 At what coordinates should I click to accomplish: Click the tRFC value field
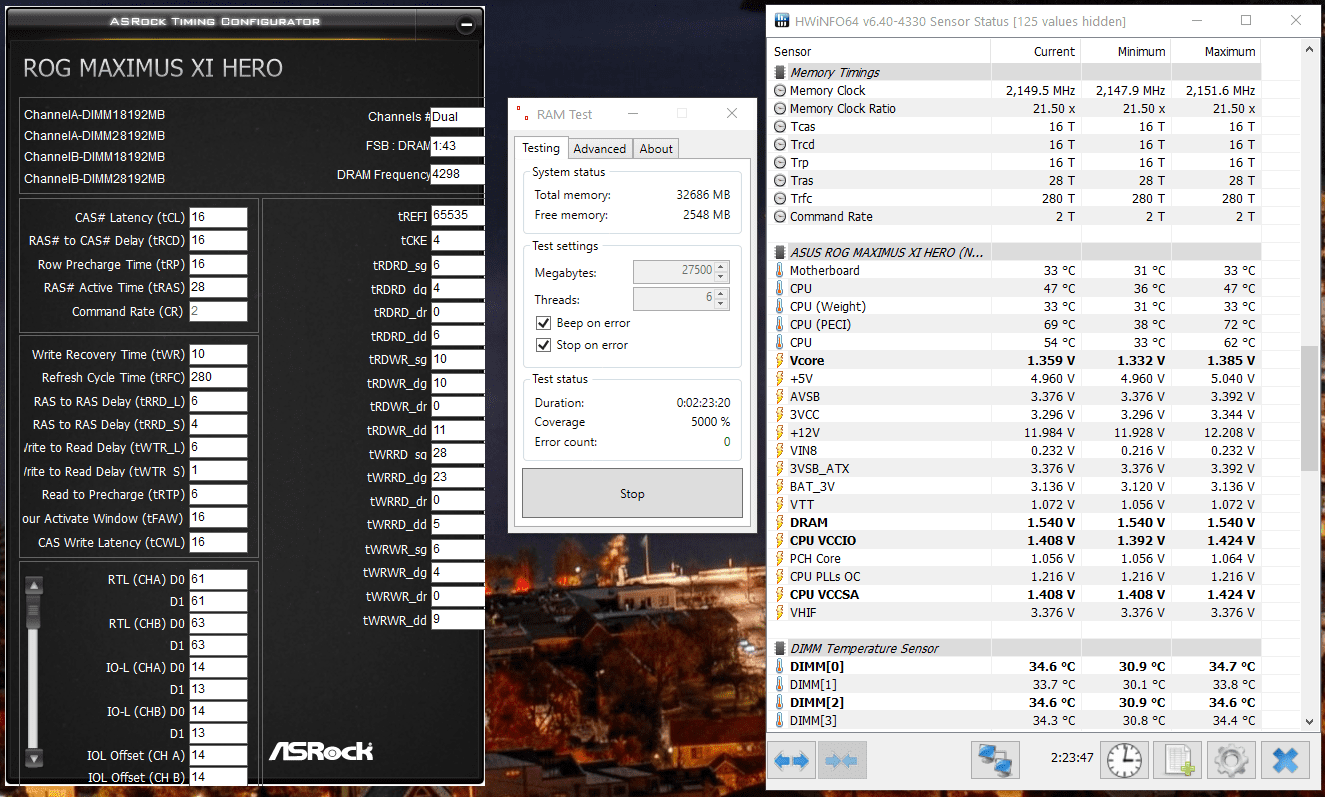pos(218,378)
